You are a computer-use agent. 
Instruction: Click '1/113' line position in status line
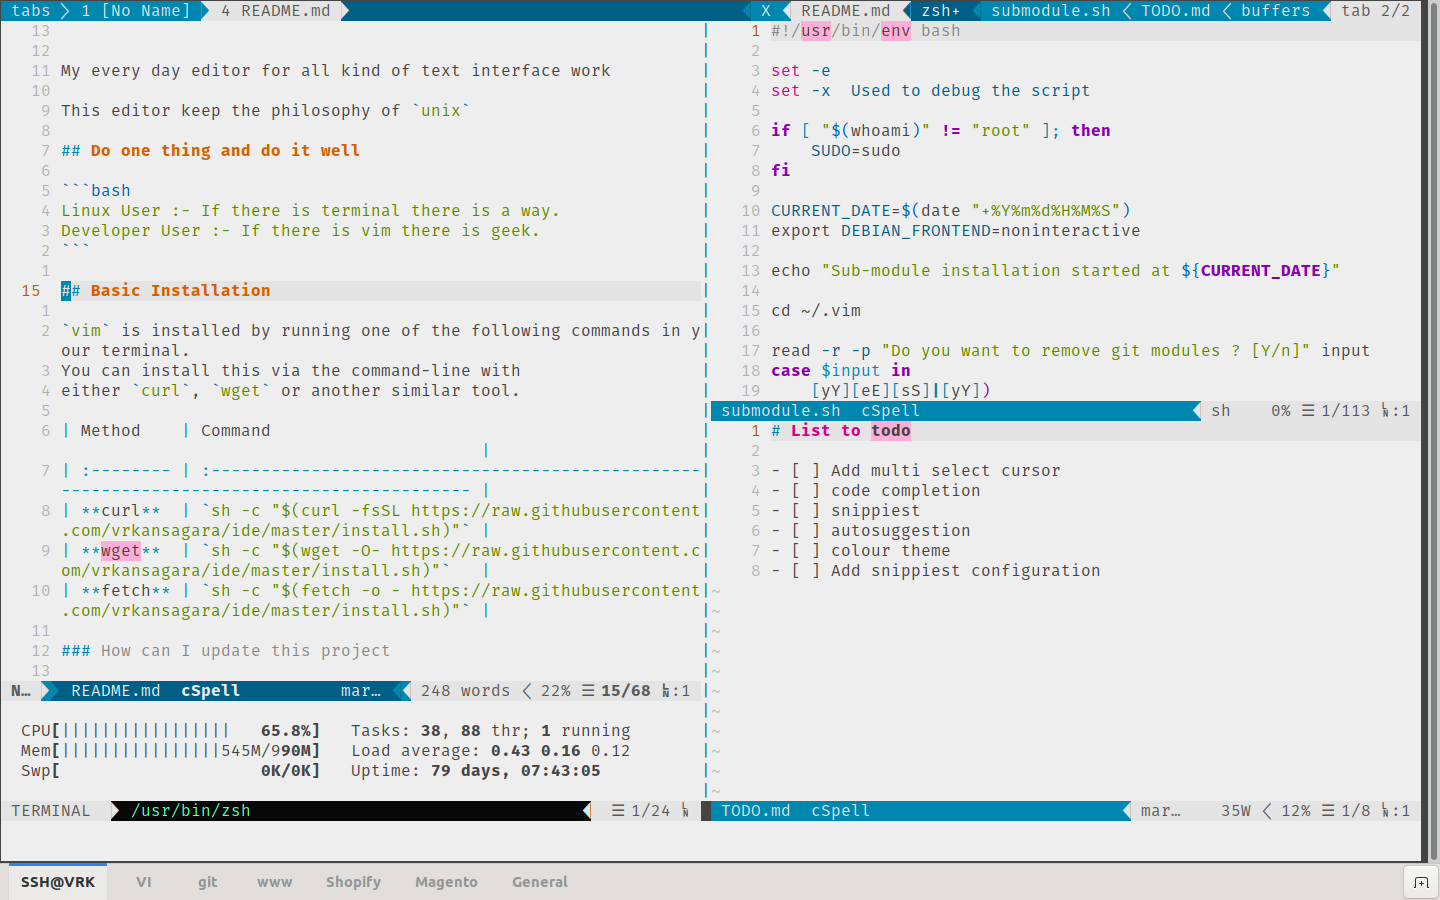tap(1346, 411)
